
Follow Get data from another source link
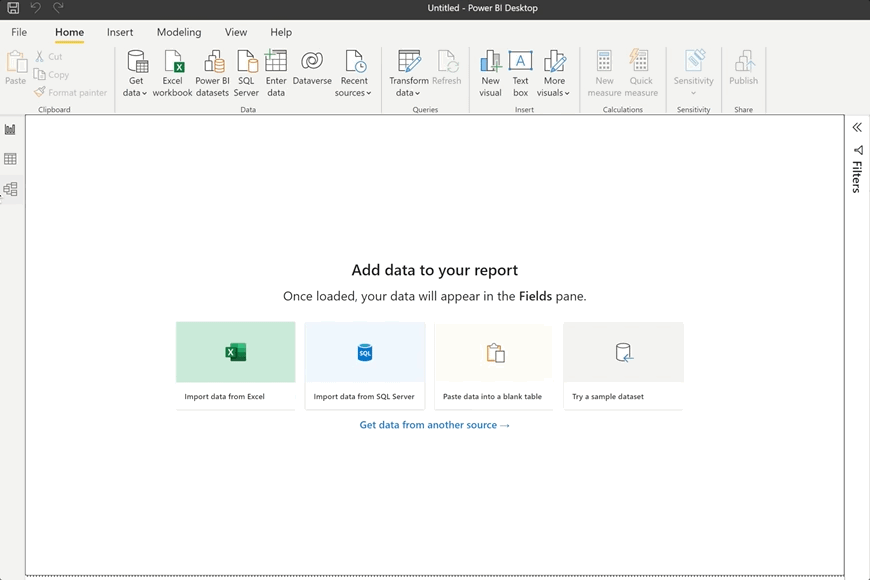click(x=434, y=425)
